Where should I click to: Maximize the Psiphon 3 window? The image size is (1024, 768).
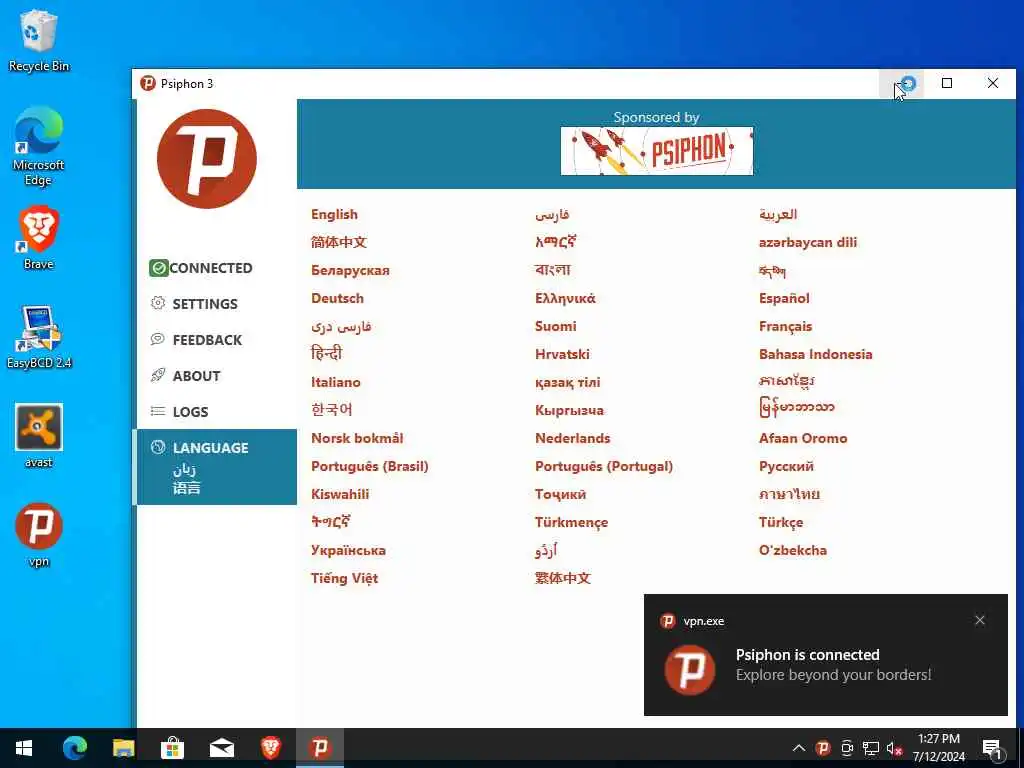(947, 84)
